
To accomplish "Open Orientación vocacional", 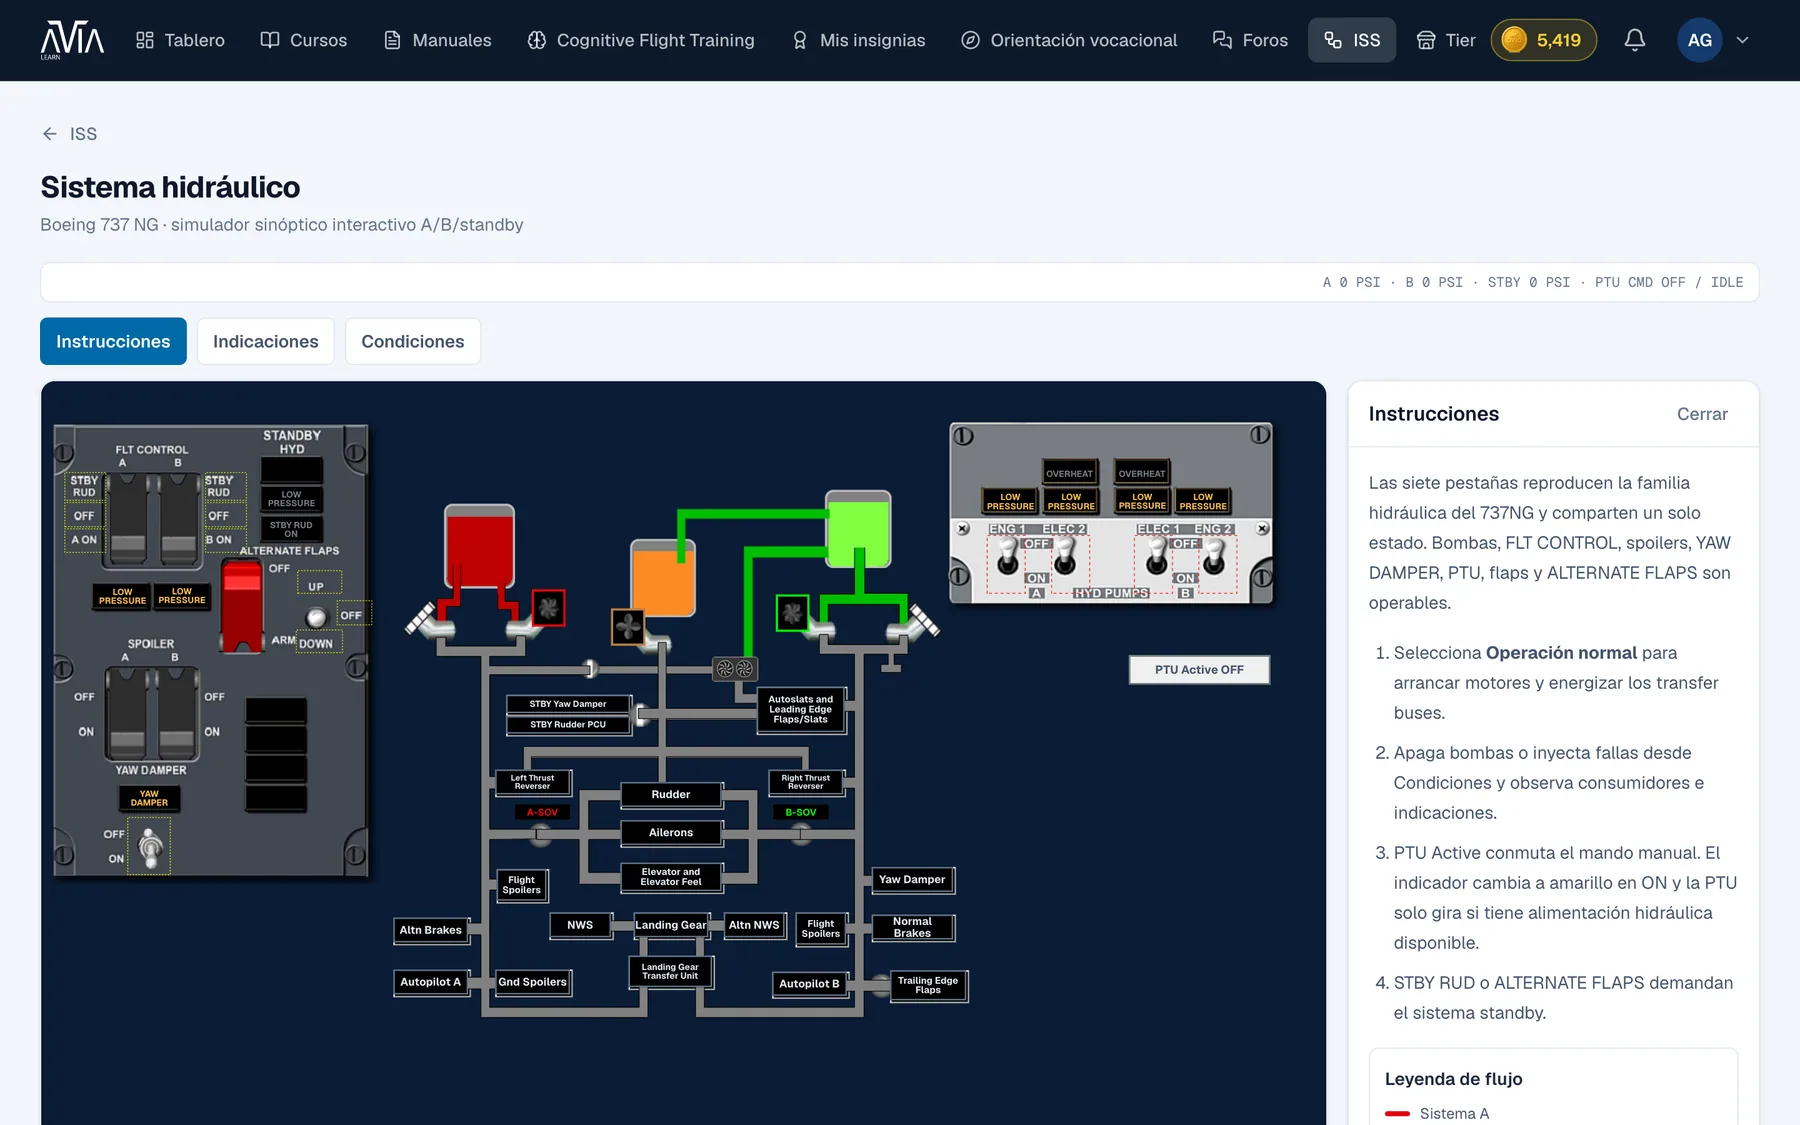I will pos(1069,40).
